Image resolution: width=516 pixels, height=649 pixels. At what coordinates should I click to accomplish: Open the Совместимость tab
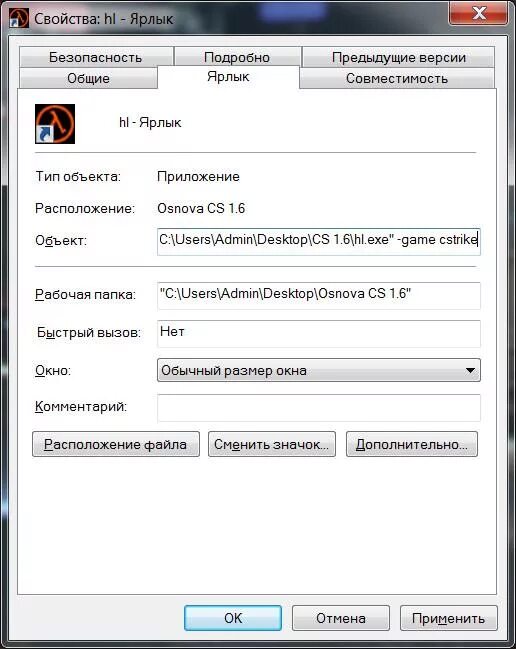click(x=397, y=78)
